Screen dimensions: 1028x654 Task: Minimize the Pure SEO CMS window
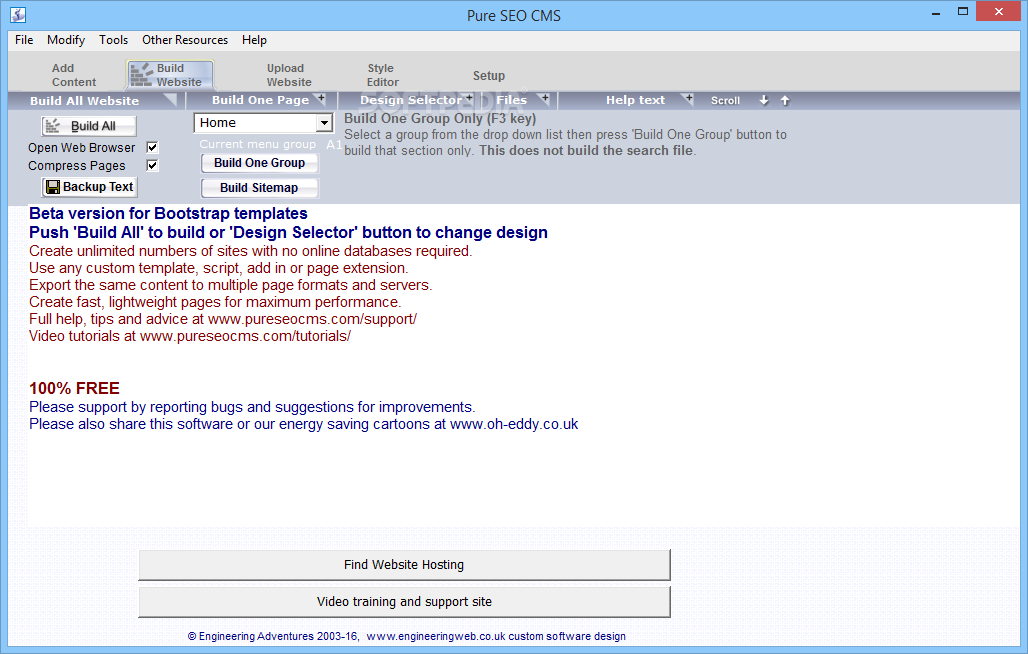936,12
